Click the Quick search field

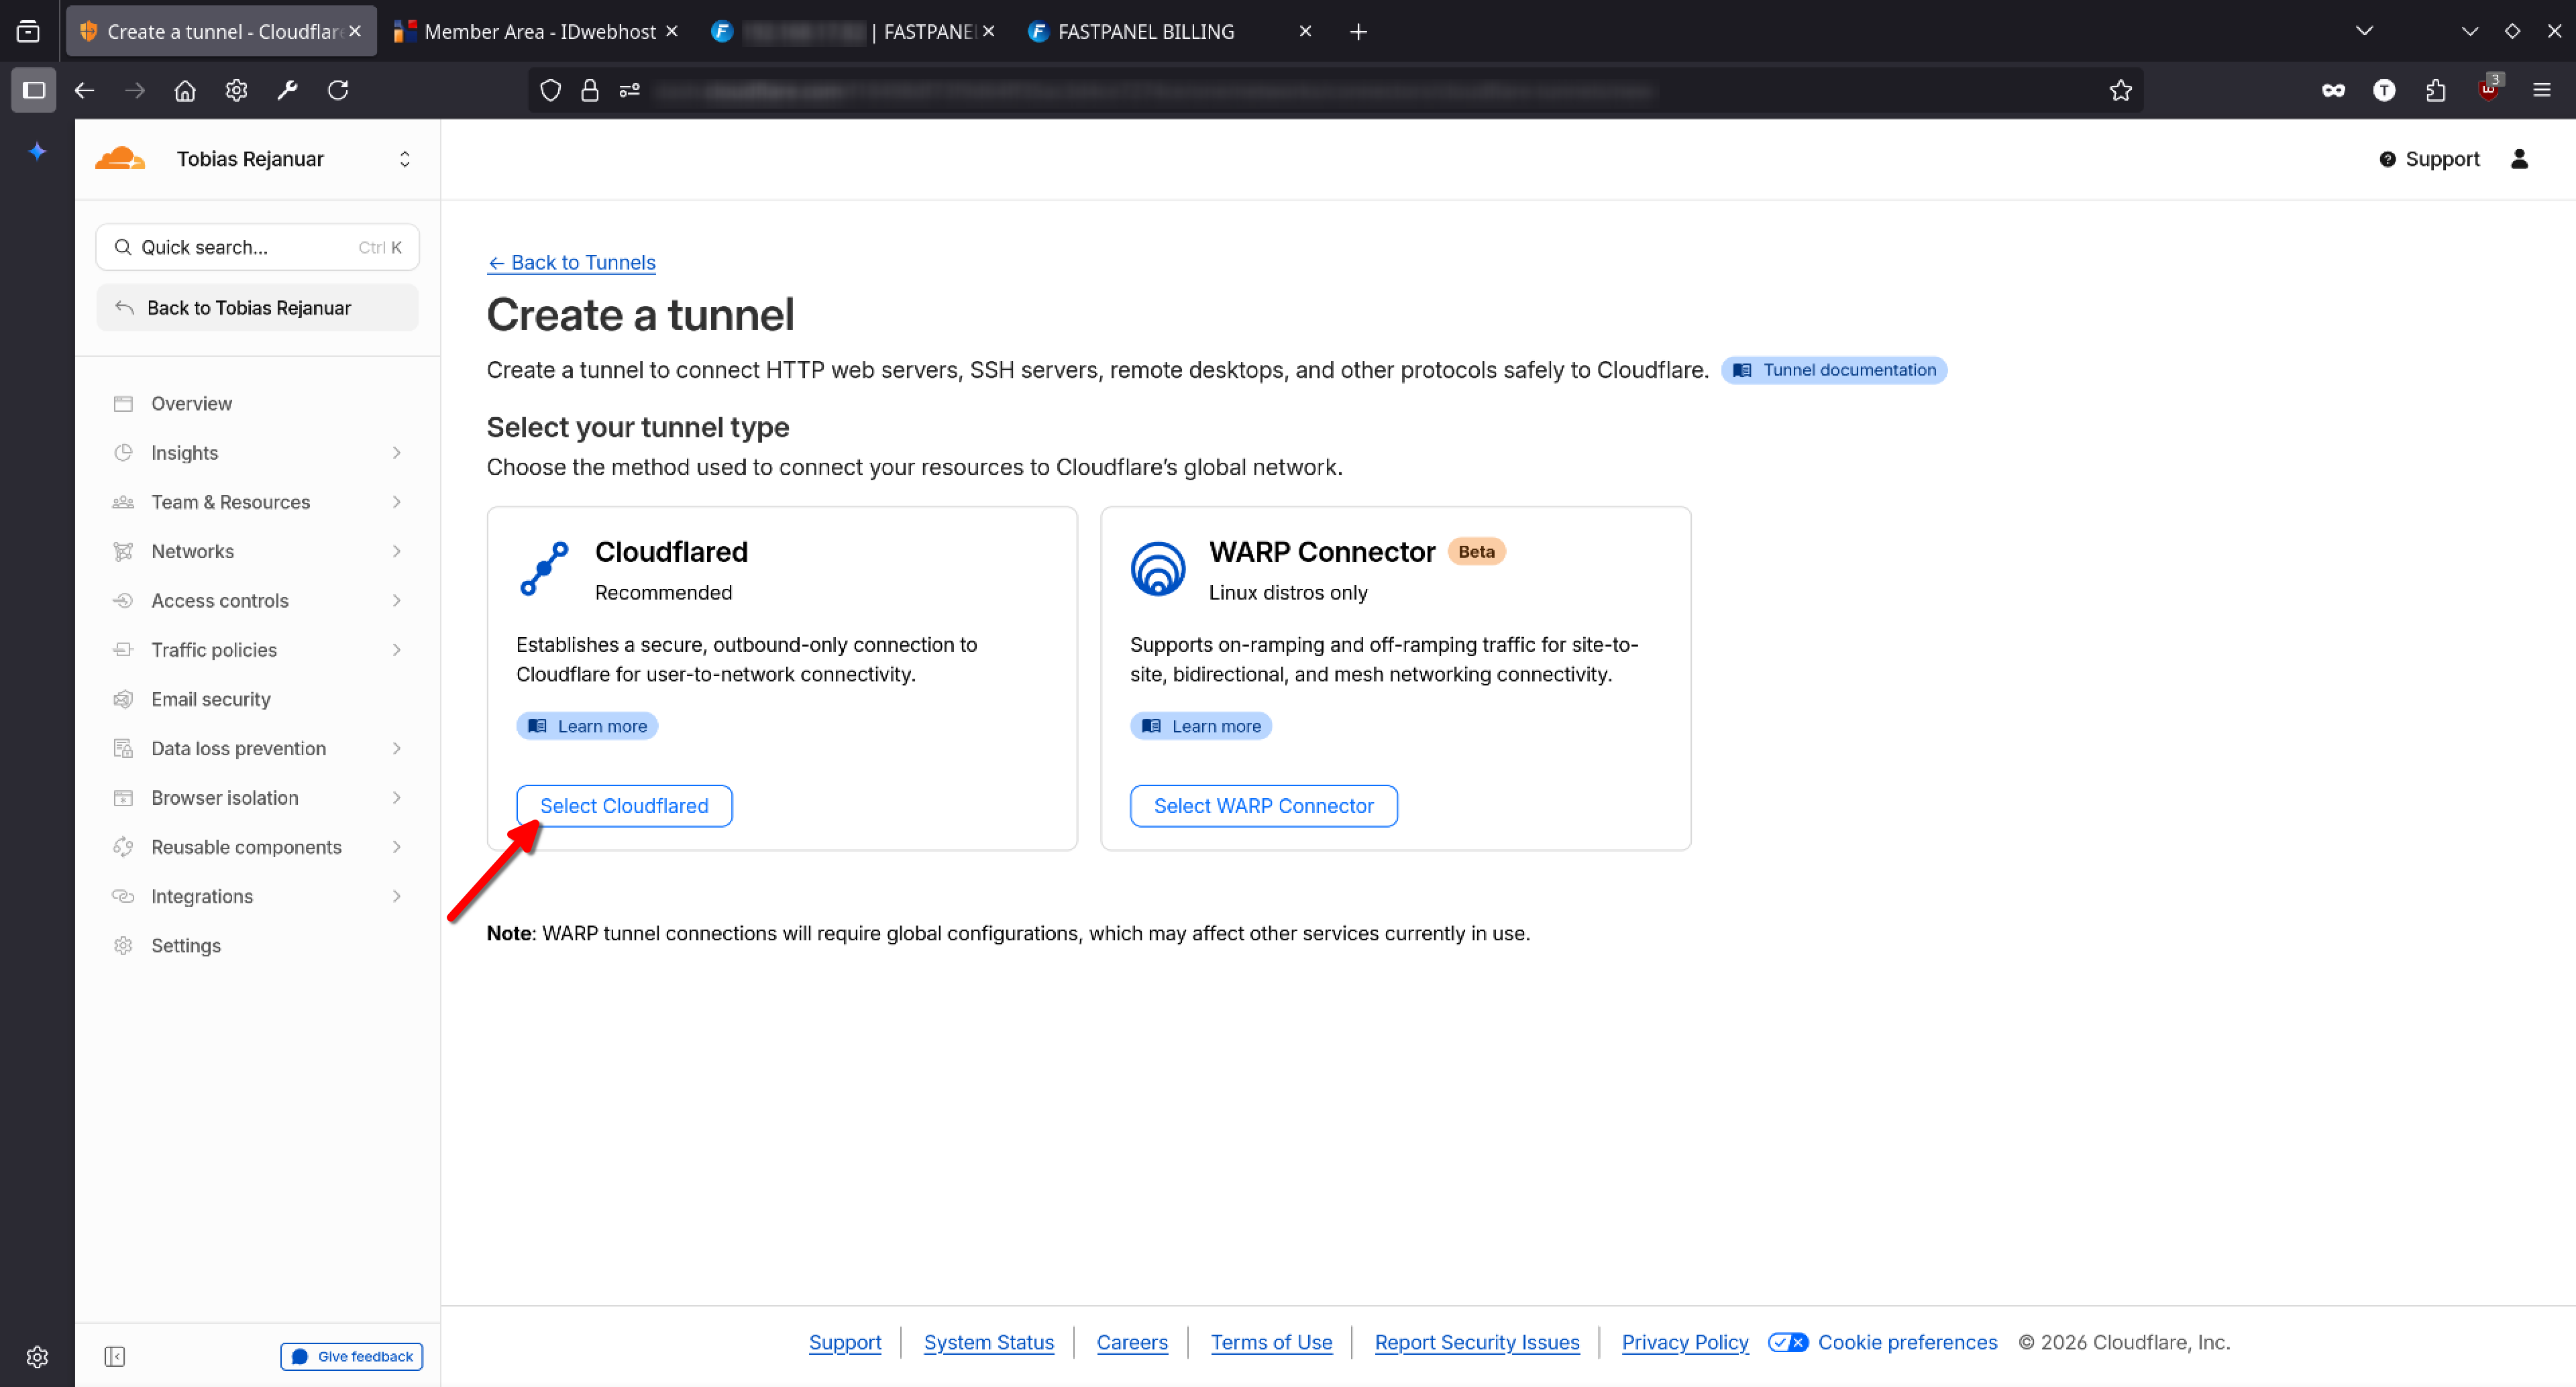coord(258,247)
